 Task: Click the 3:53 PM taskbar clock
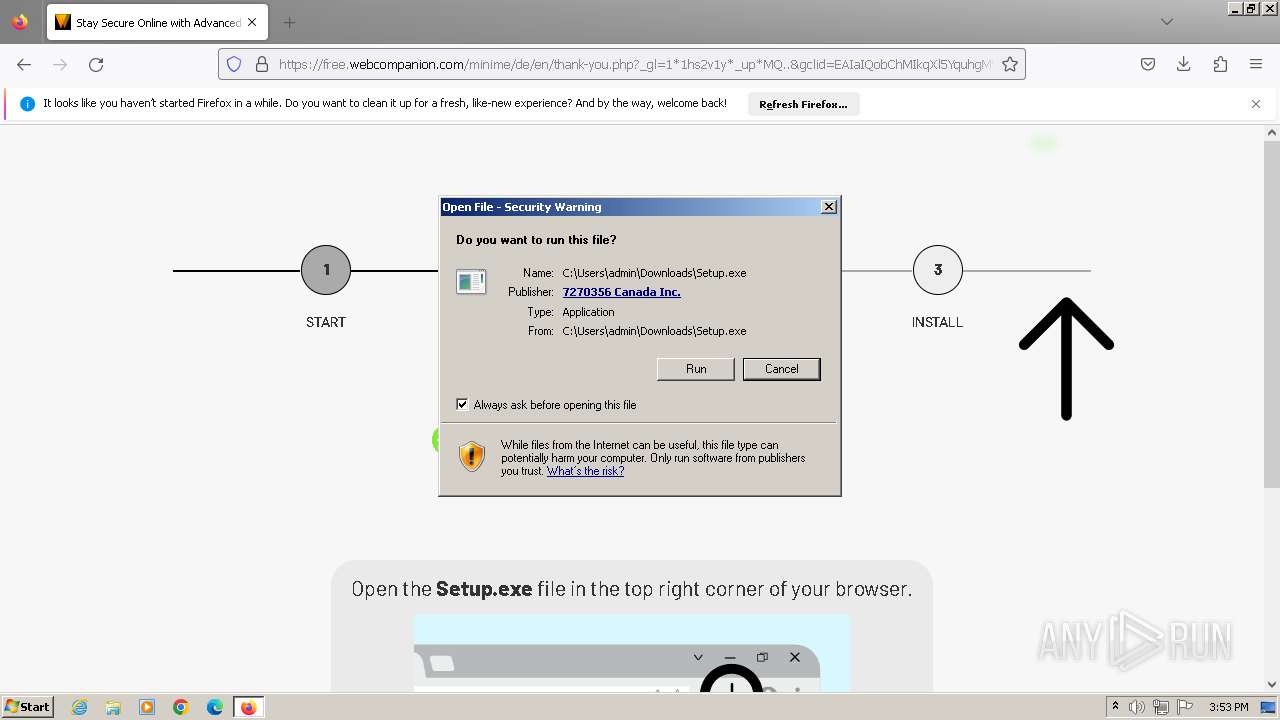click(x=1228, y=707)
